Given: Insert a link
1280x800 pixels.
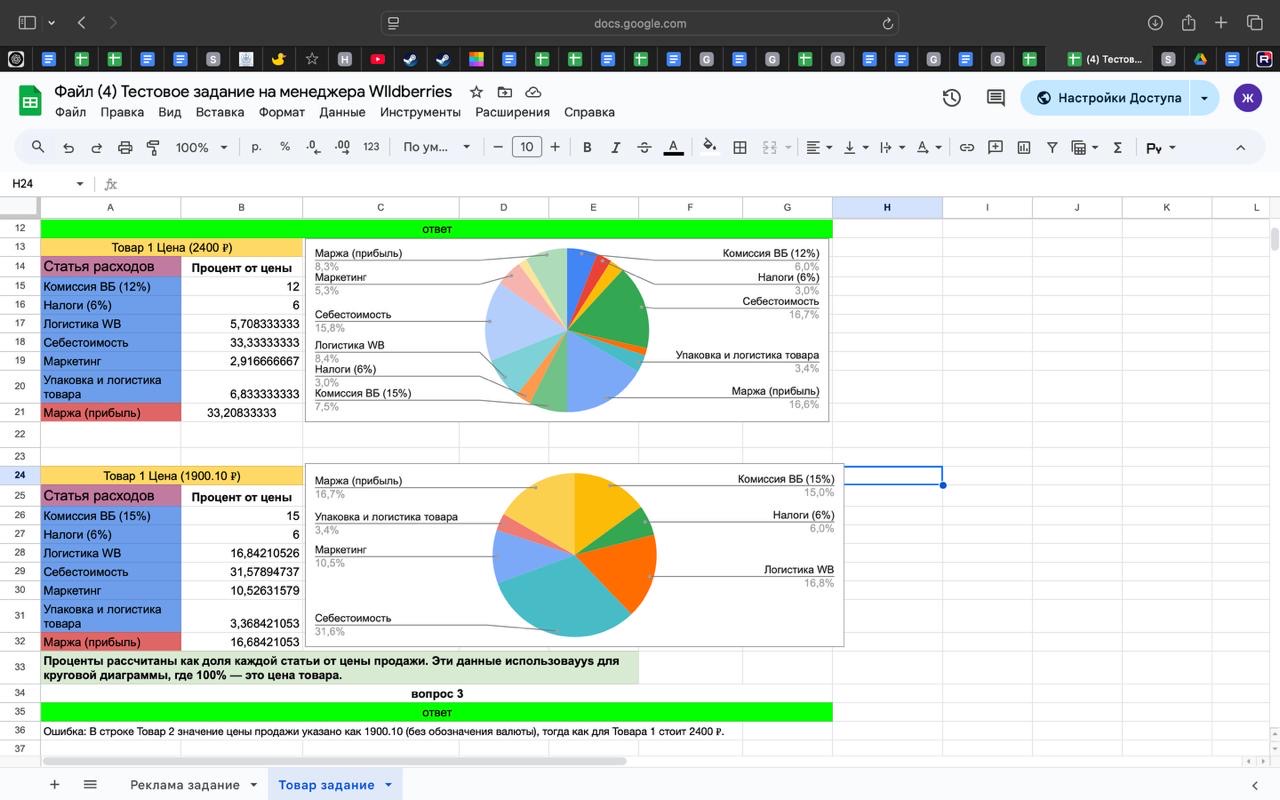Looking at the screenshot, I should (x=967, y=147).
